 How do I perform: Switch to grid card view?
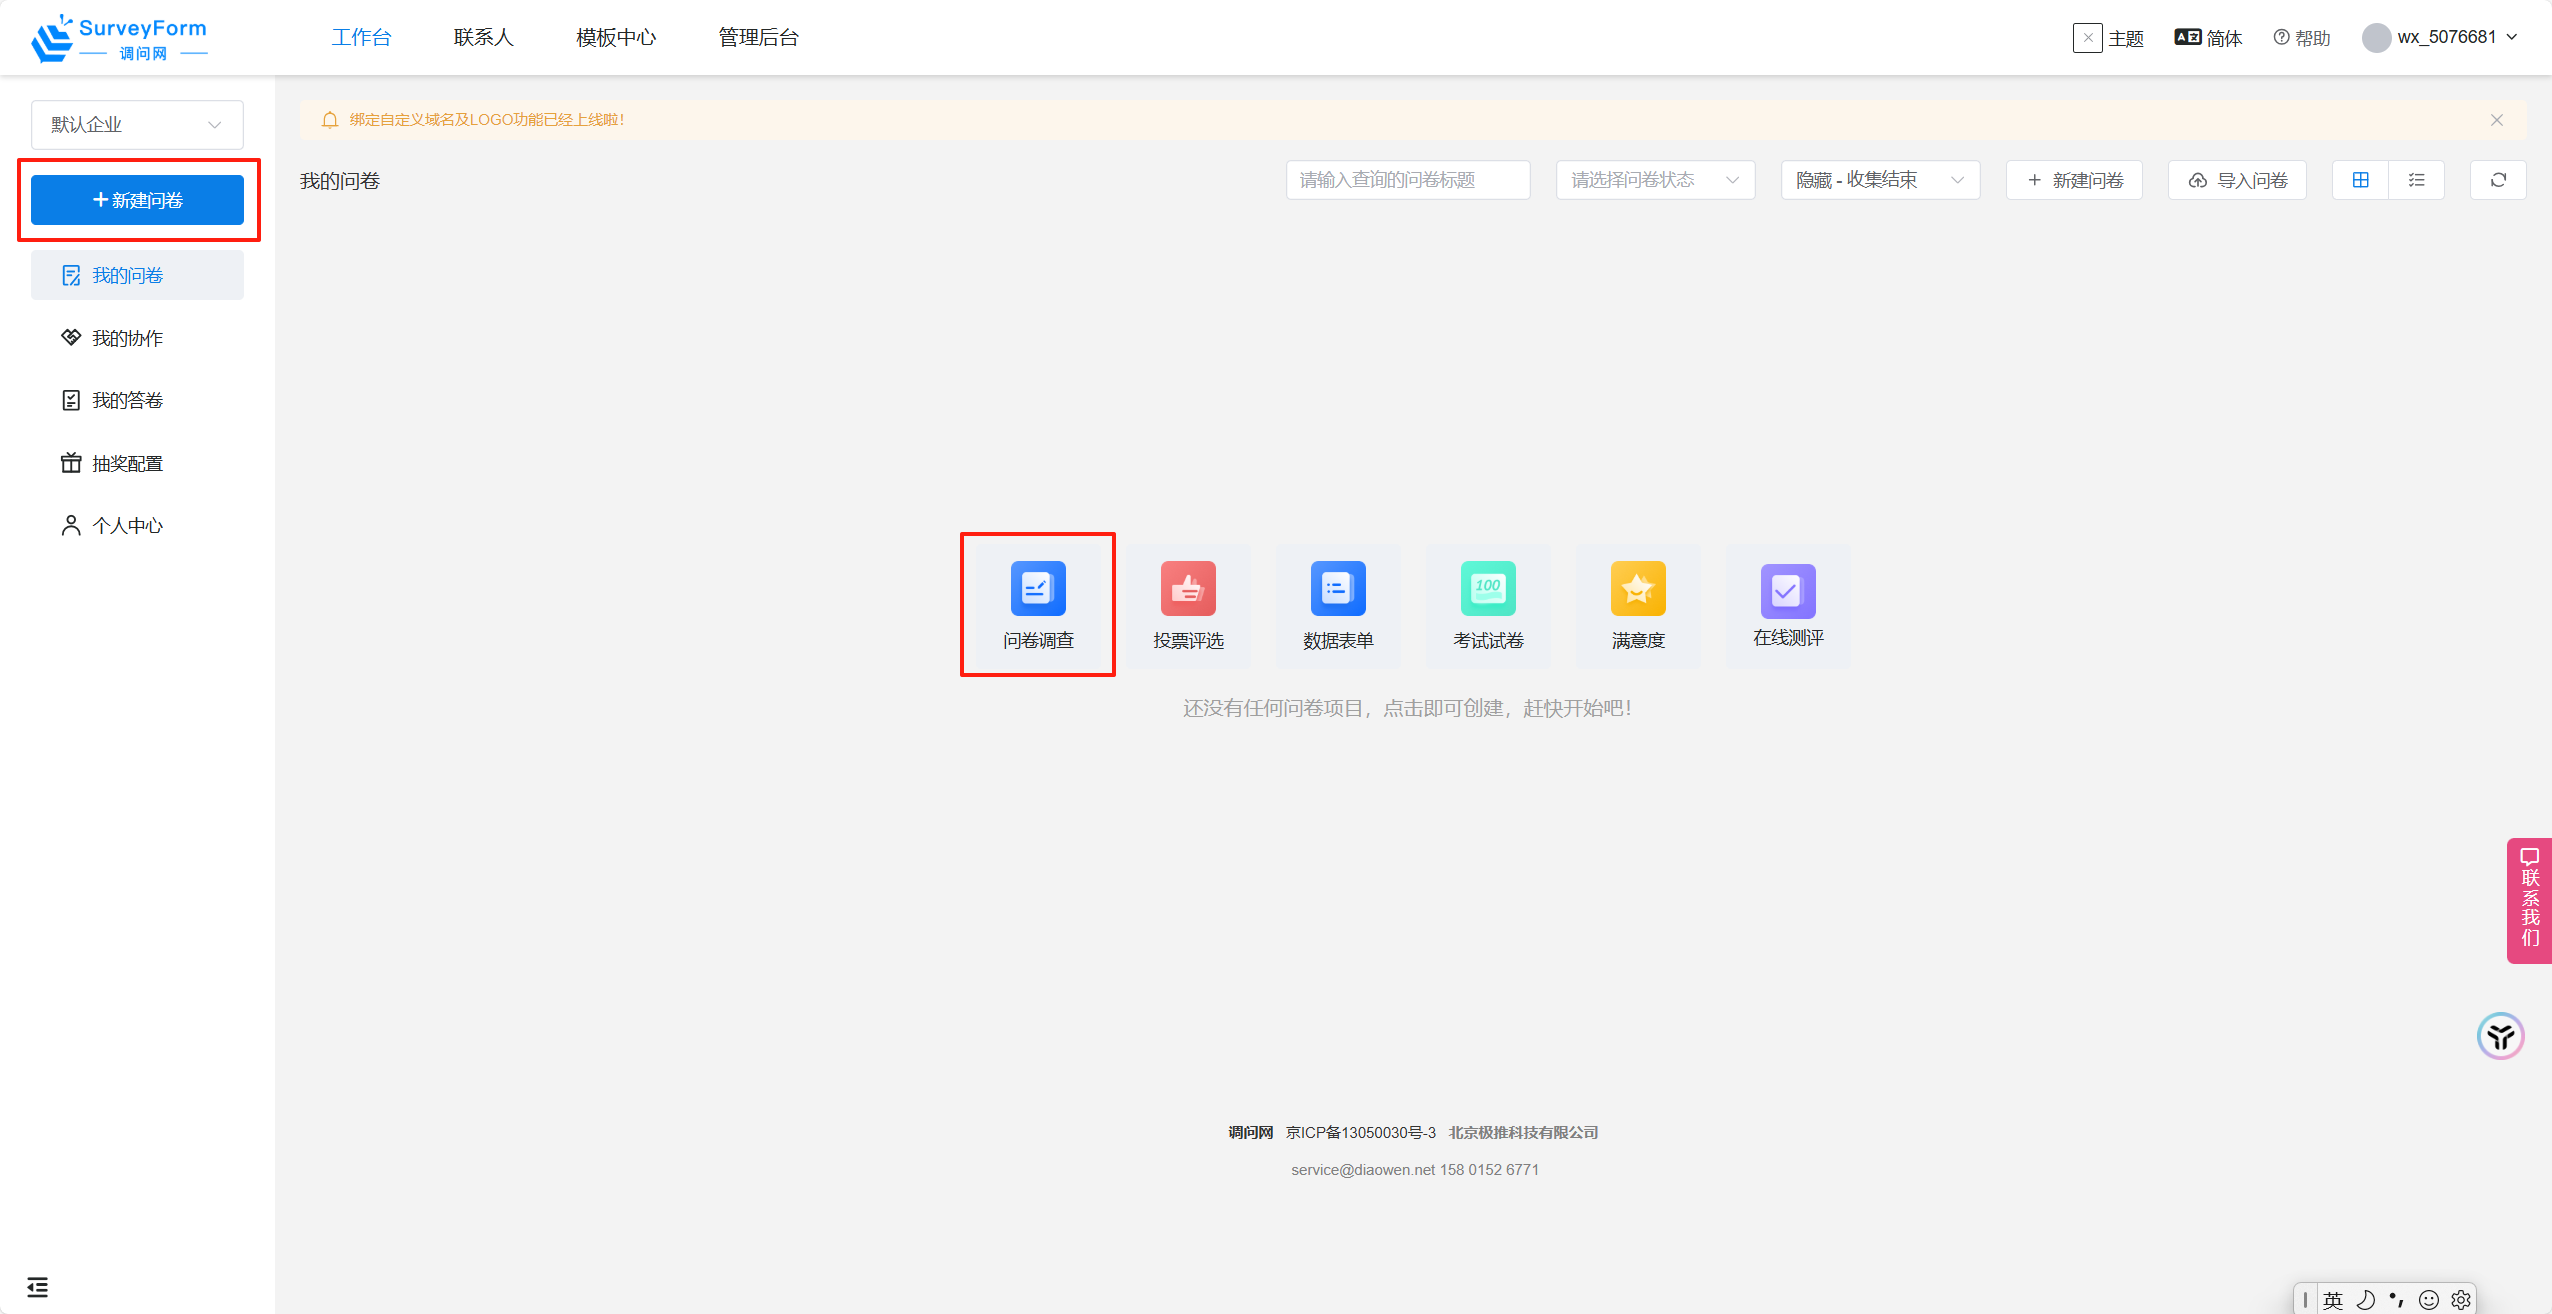click(2360, 180)
